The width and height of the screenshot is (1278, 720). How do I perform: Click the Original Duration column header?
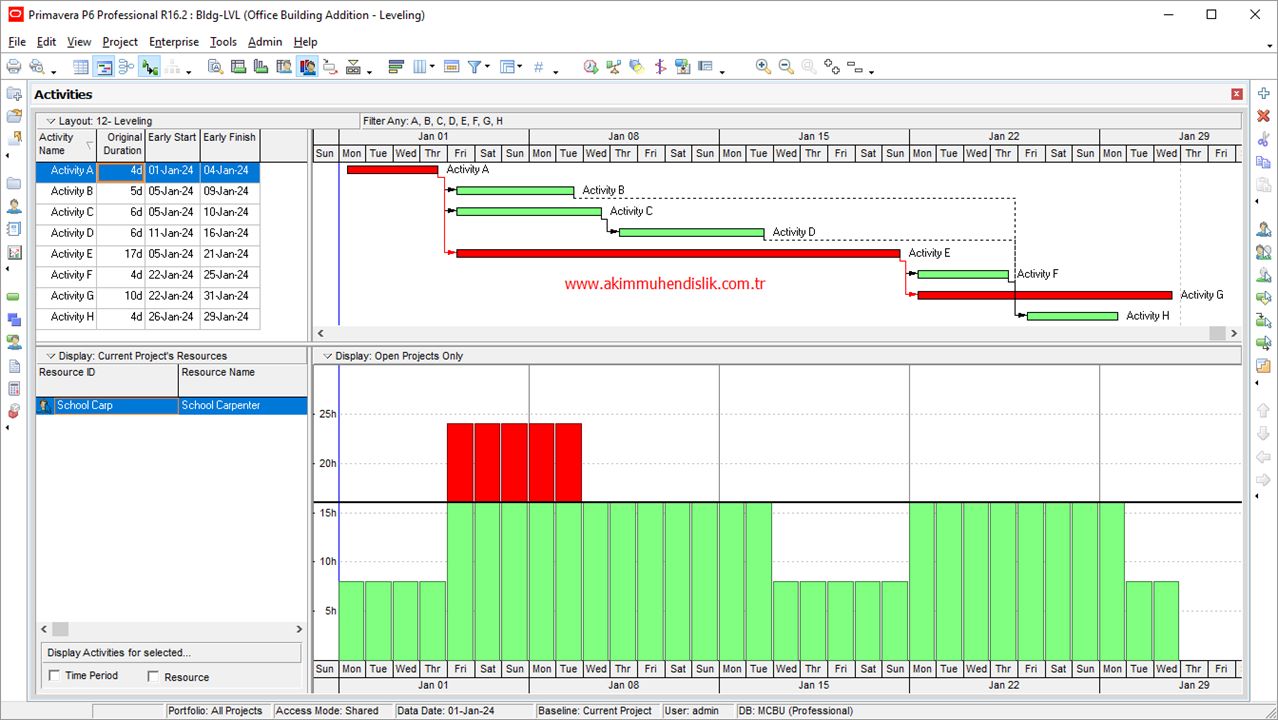pos(121,145)
